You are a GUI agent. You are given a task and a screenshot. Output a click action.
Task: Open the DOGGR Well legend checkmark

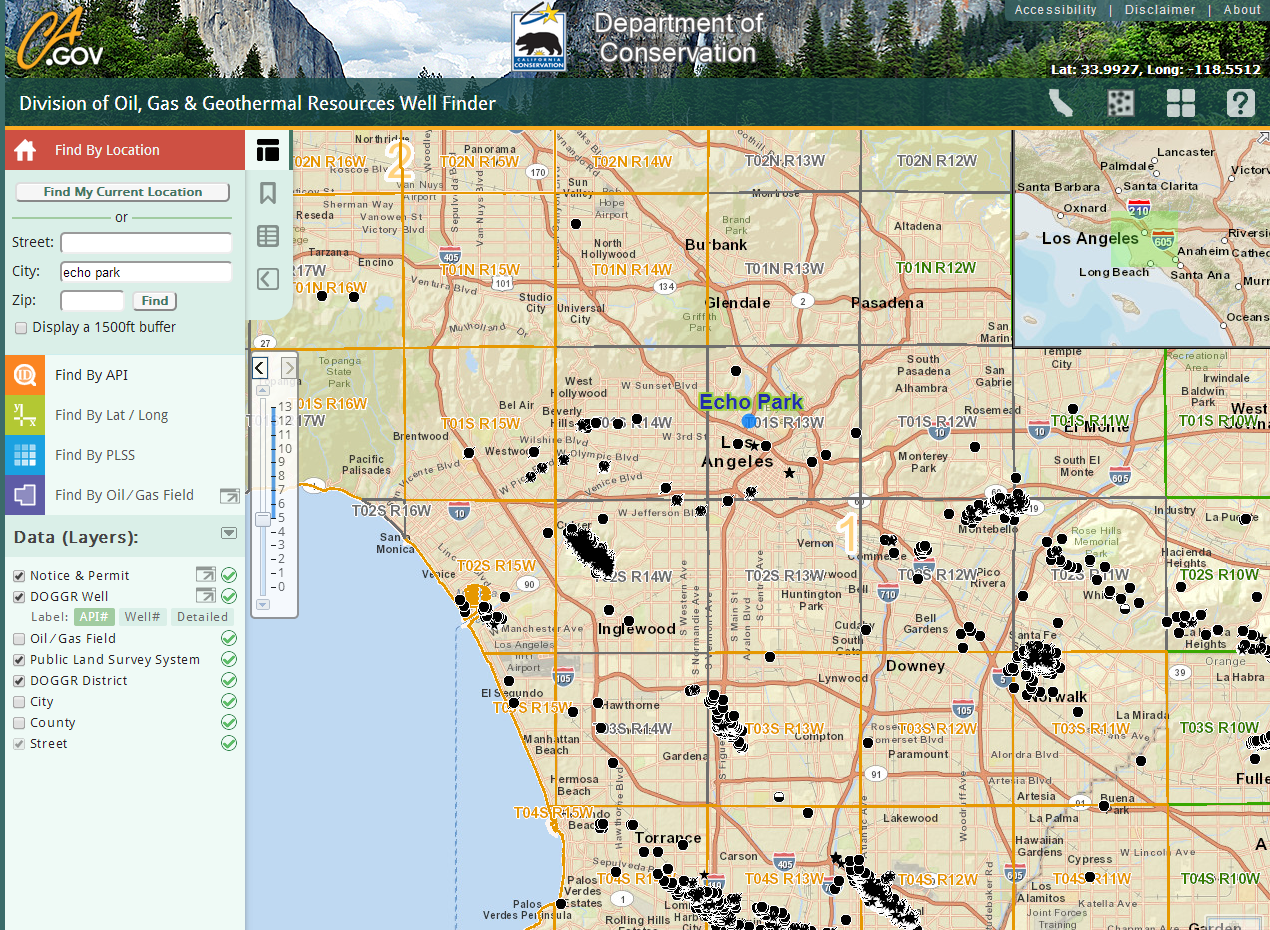pos(229,595)
